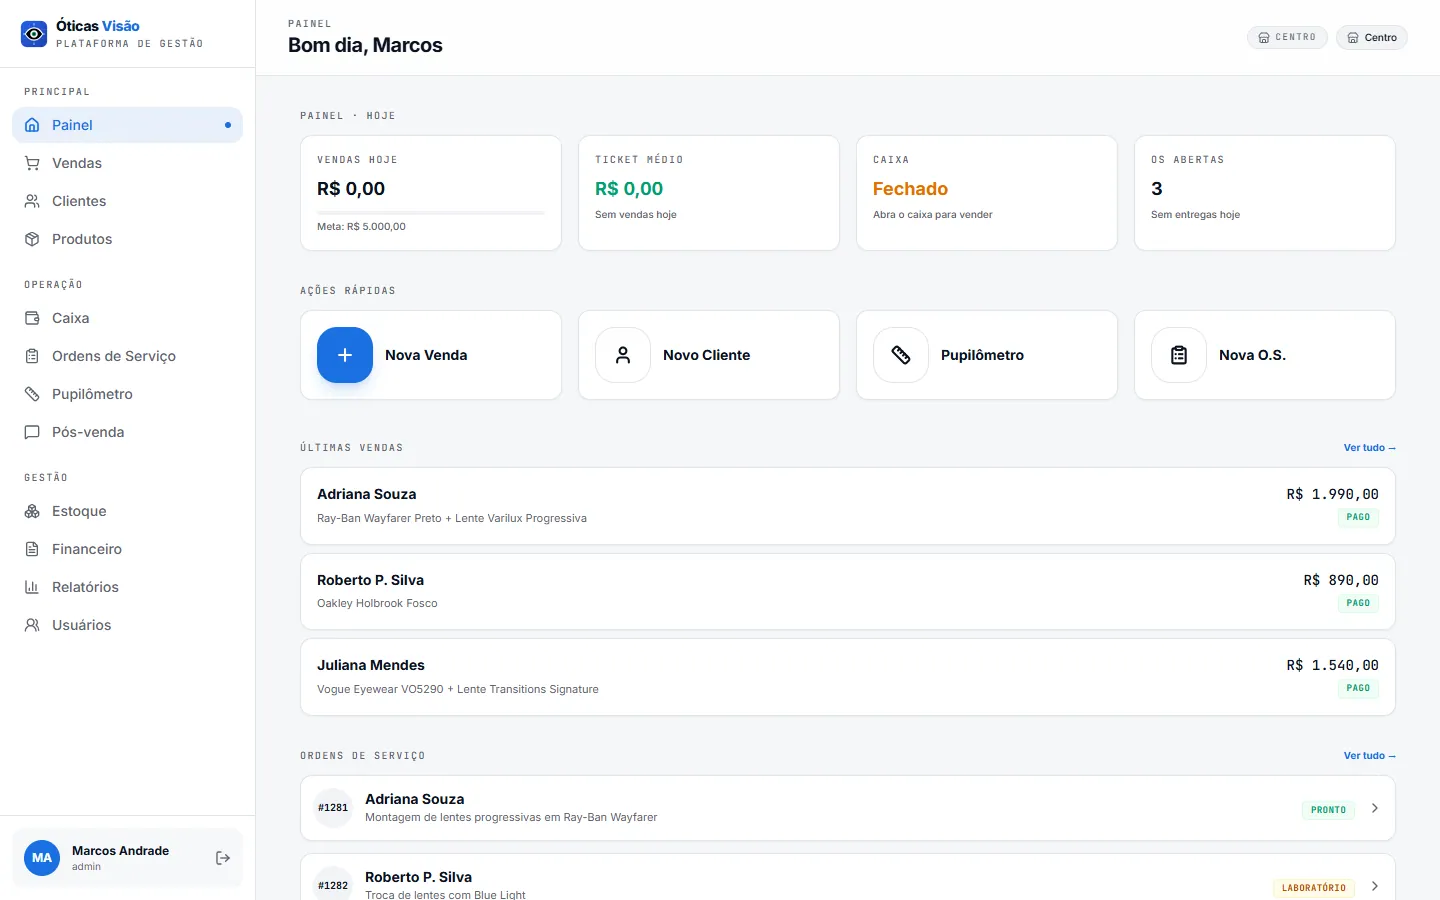Image resolution: width=1440 pixels, height=900 pixels.
Task: Click Roberto P. Silva's R$ 890,00 amount
Action: click(x=1341, y=580)
